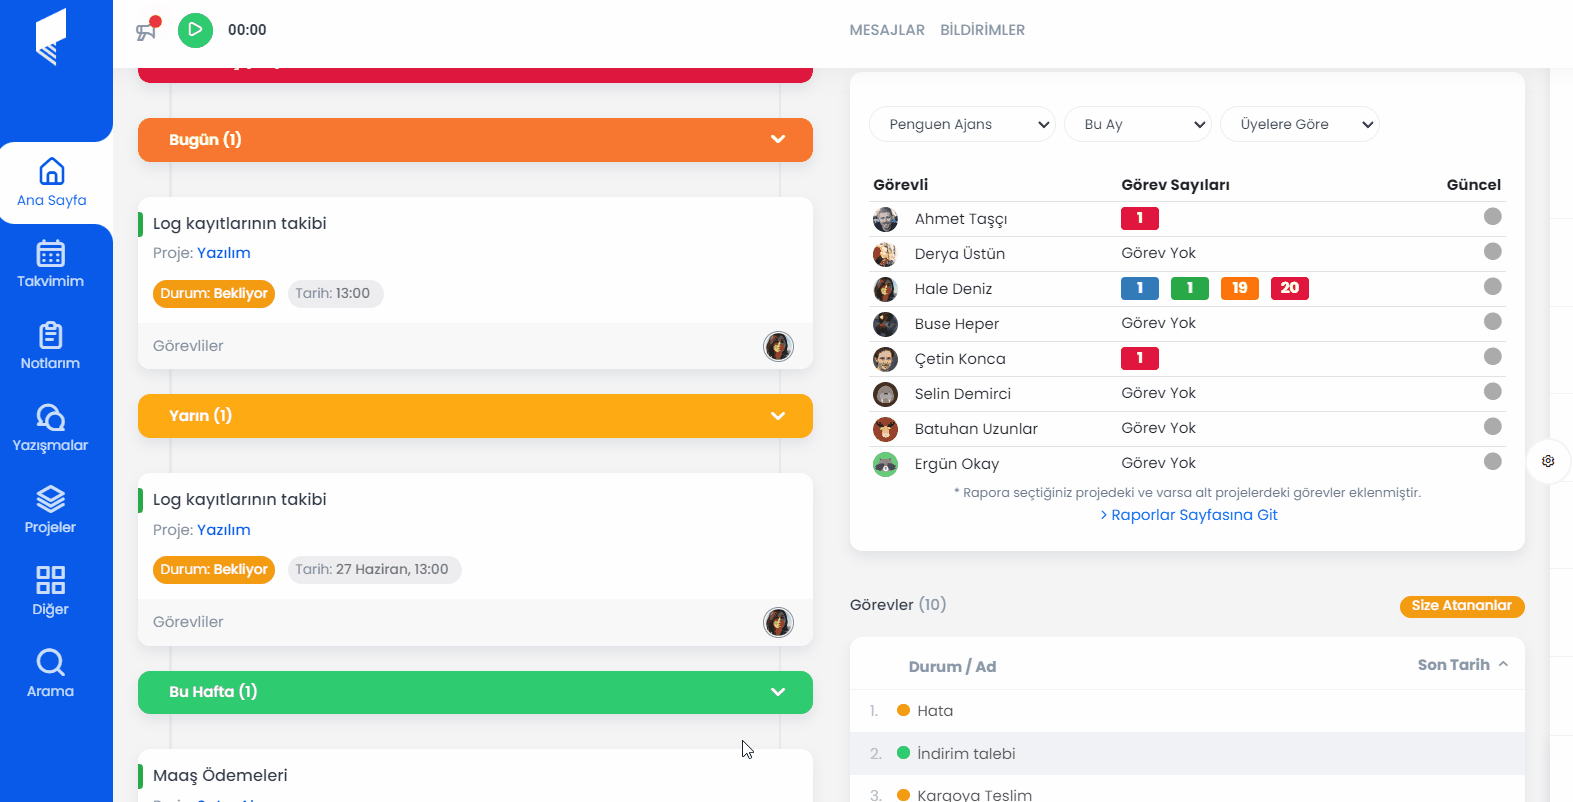
Task: Switch to the MESAJLAR tab
Action: point(886,30)
